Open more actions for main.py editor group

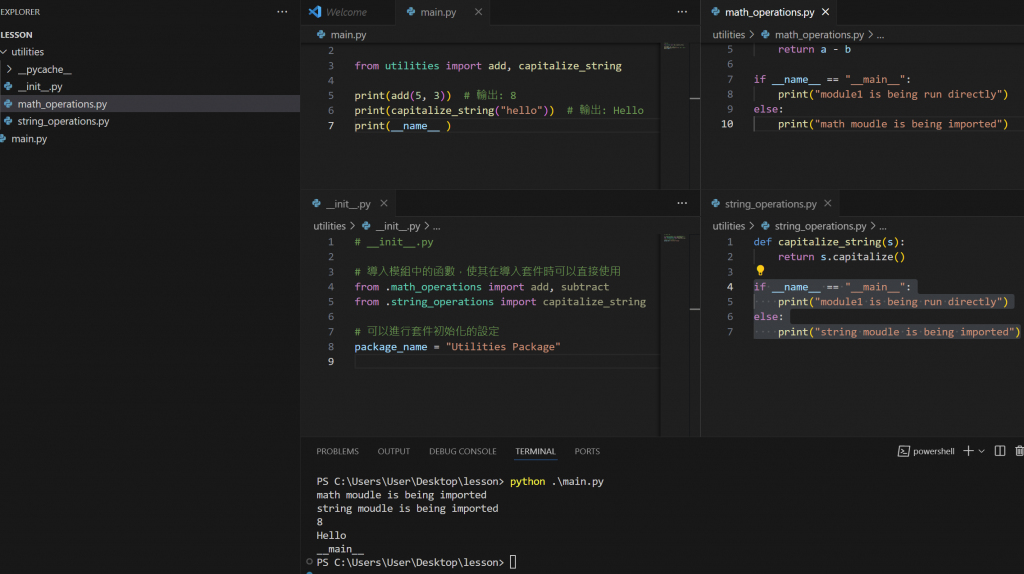[x=682, y=12]
